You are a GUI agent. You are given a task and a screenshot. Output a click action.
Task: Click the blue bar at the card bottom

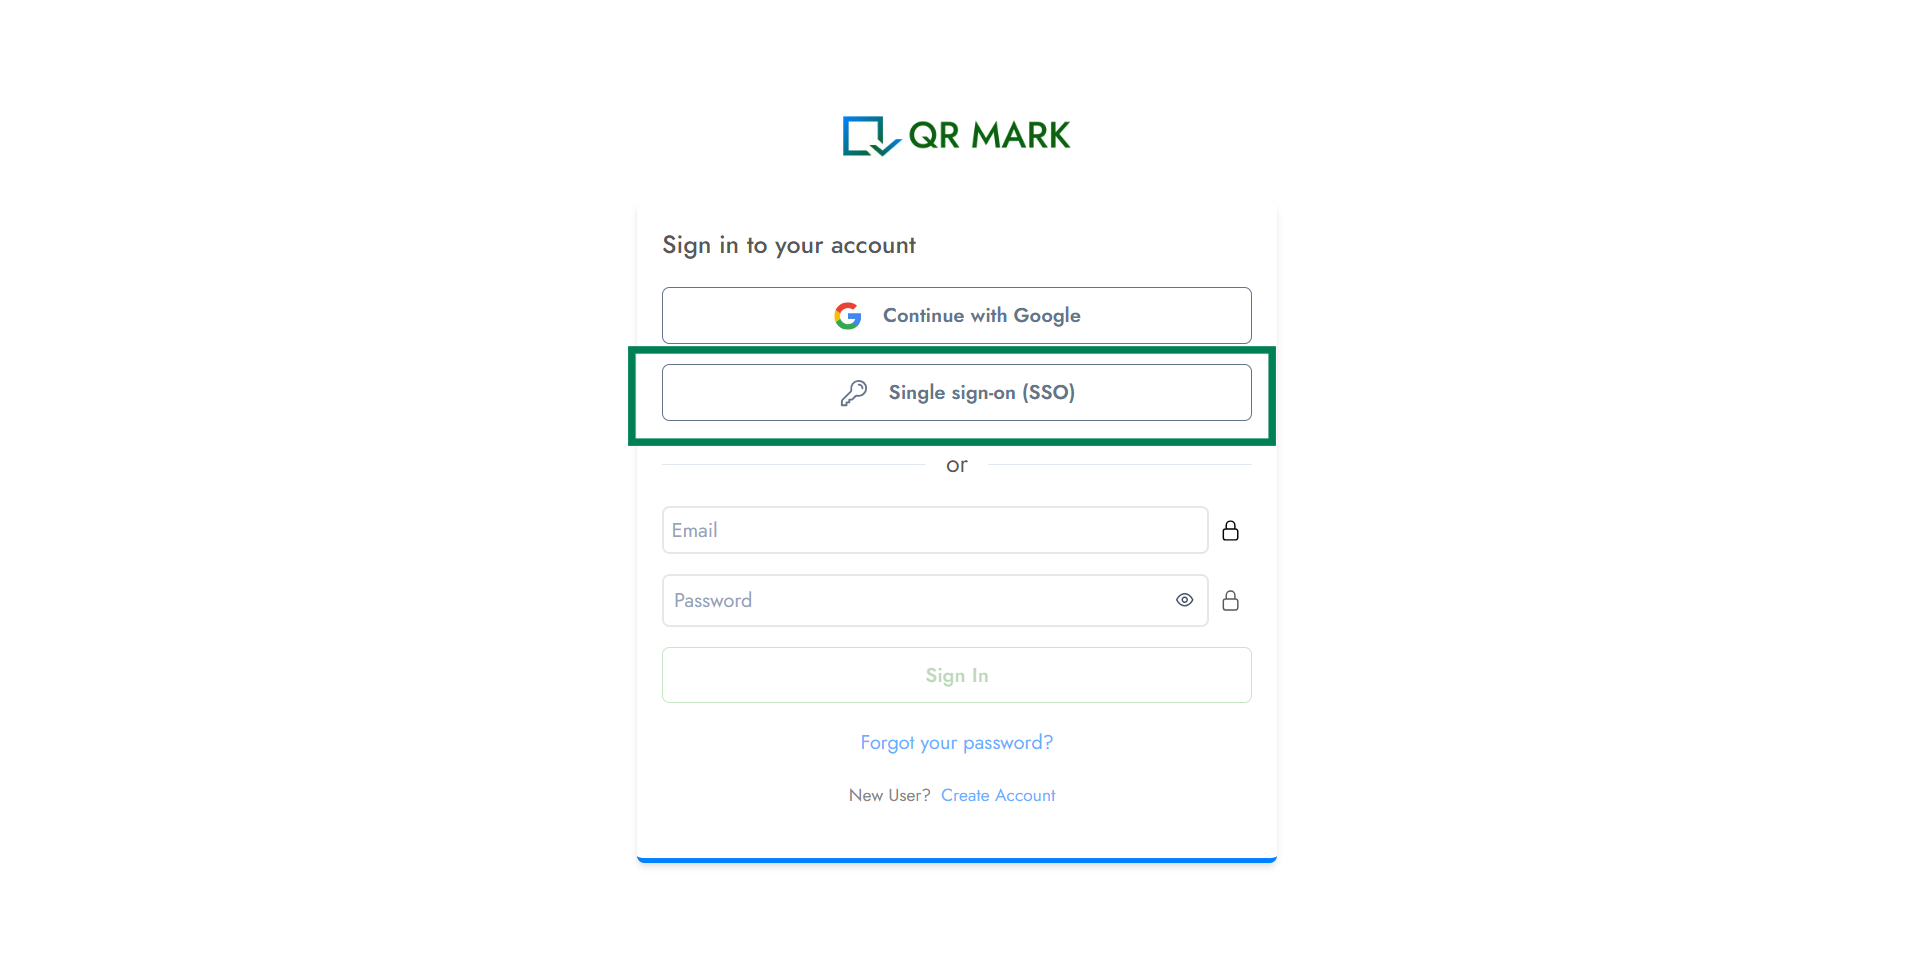coord(956,860)
